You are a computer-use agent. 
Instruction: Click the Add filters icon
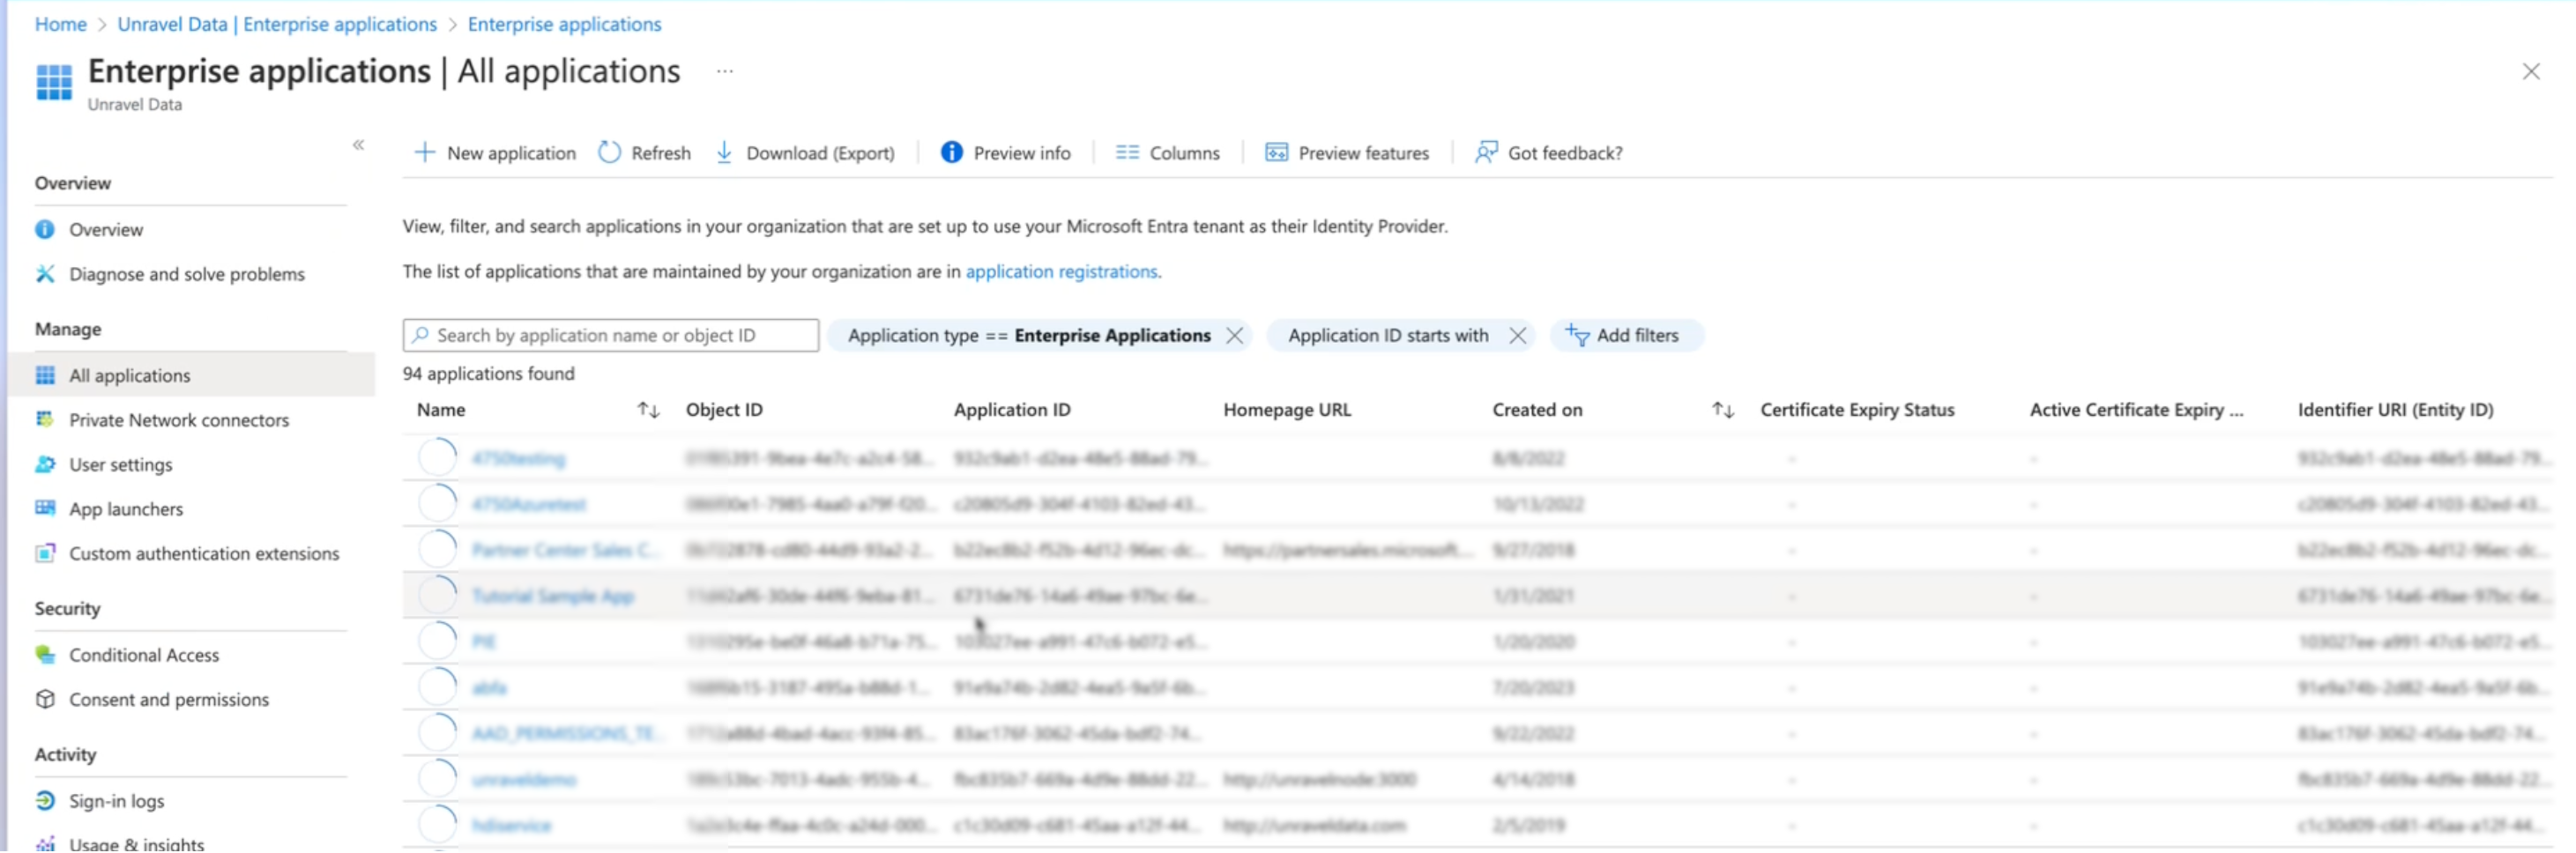tap(1577, 335)
